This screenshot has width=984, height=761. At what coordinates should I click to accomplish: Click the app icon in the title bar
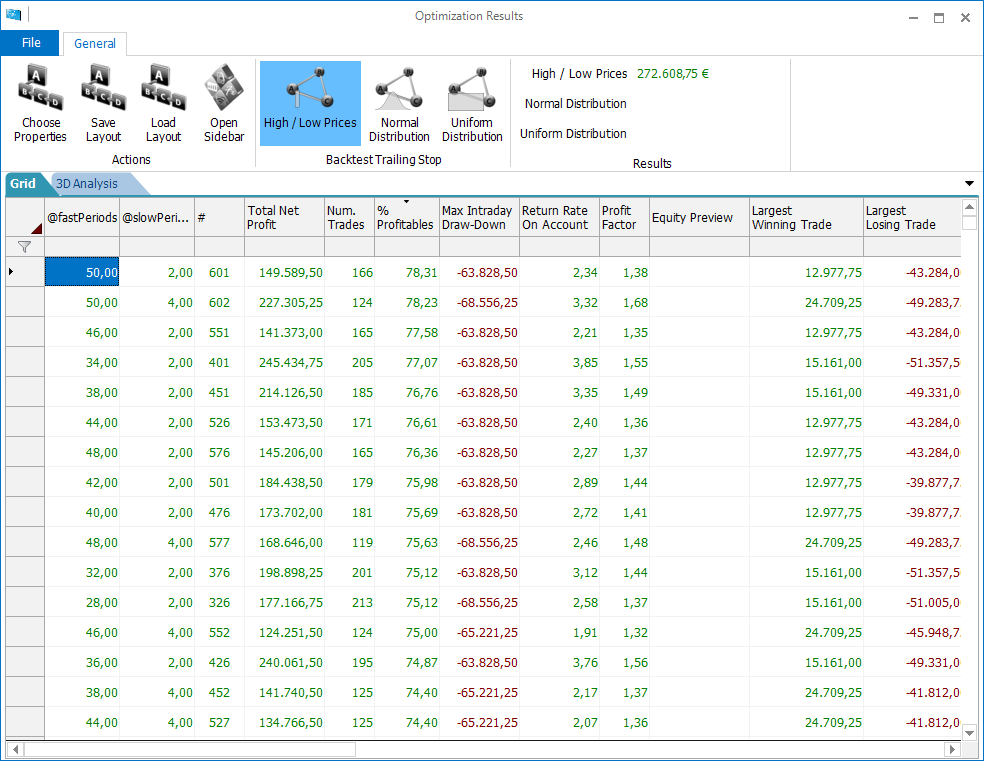(13, 14)
